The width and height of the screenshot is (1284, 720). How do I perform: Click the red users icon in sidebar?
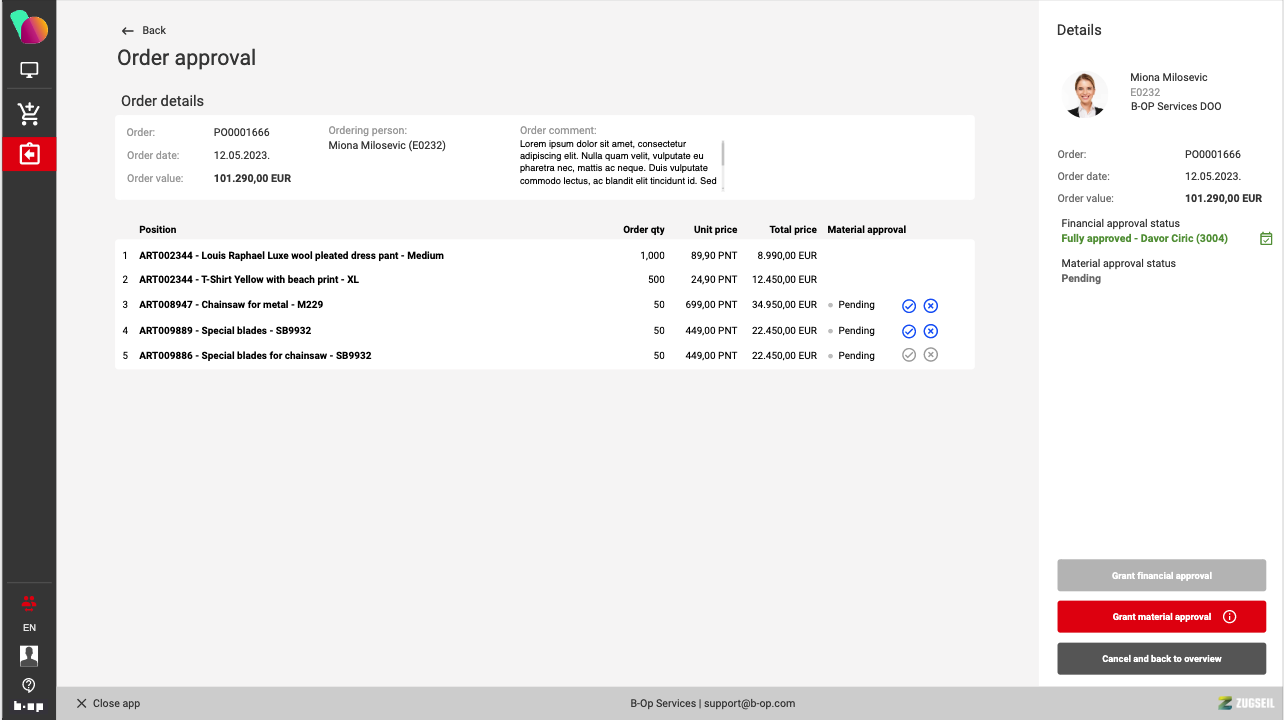click(29, 602)
